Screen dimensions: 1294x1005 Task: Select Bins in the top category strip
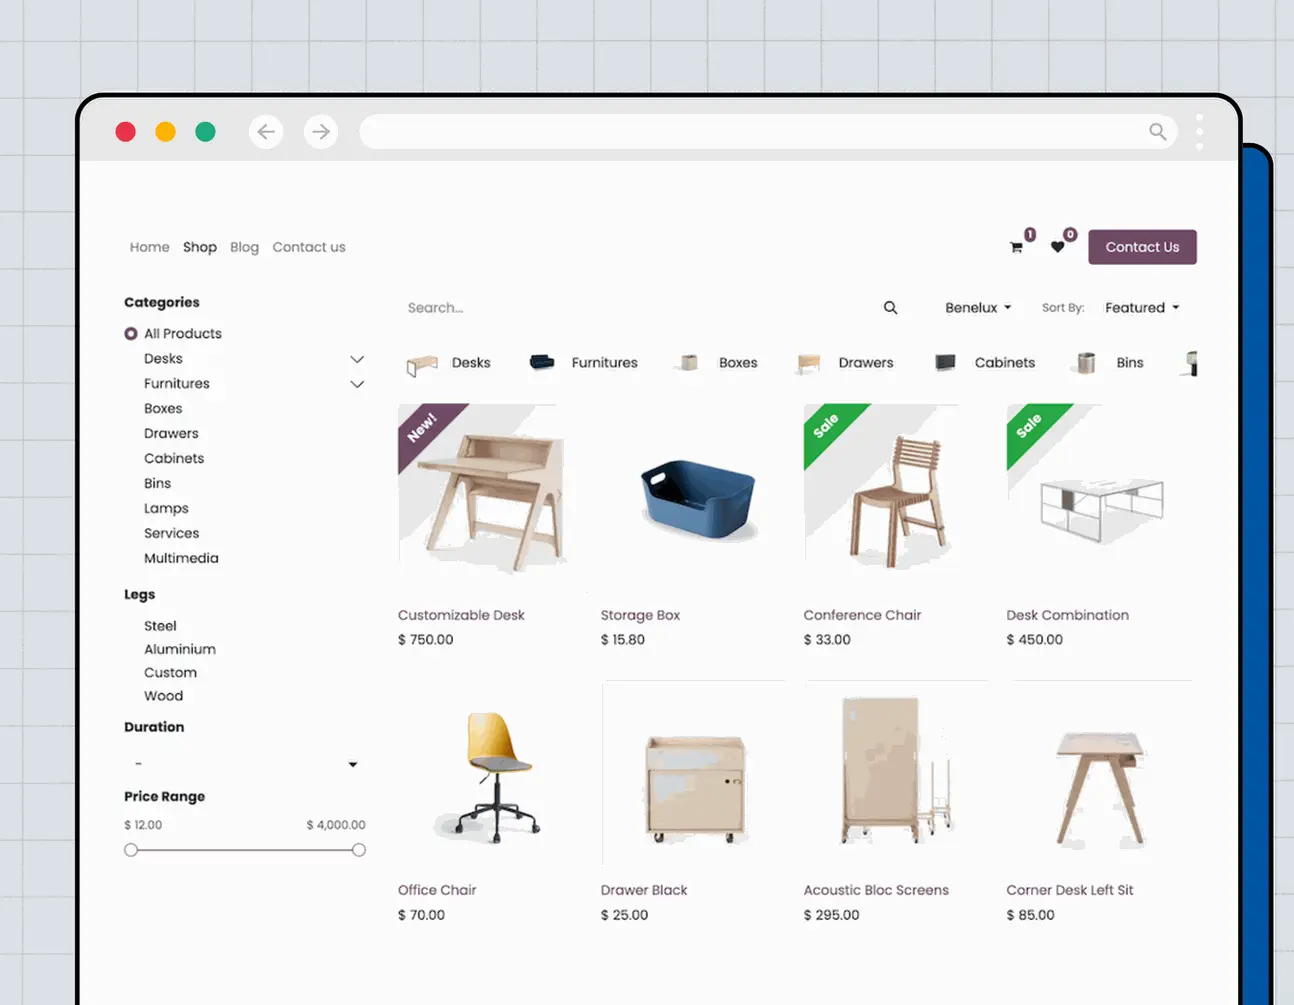(x=1130, y=363)
